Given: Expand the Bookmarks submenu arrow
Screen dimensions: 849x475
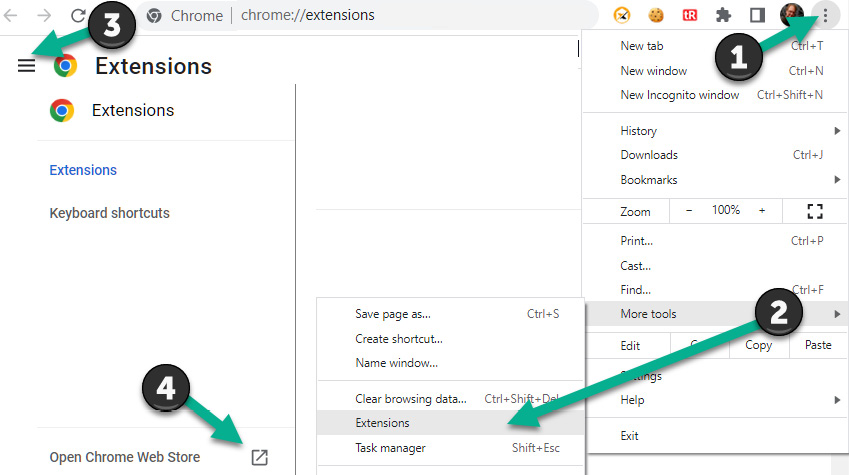Looking at the screenshot, I should click(837, 179).
